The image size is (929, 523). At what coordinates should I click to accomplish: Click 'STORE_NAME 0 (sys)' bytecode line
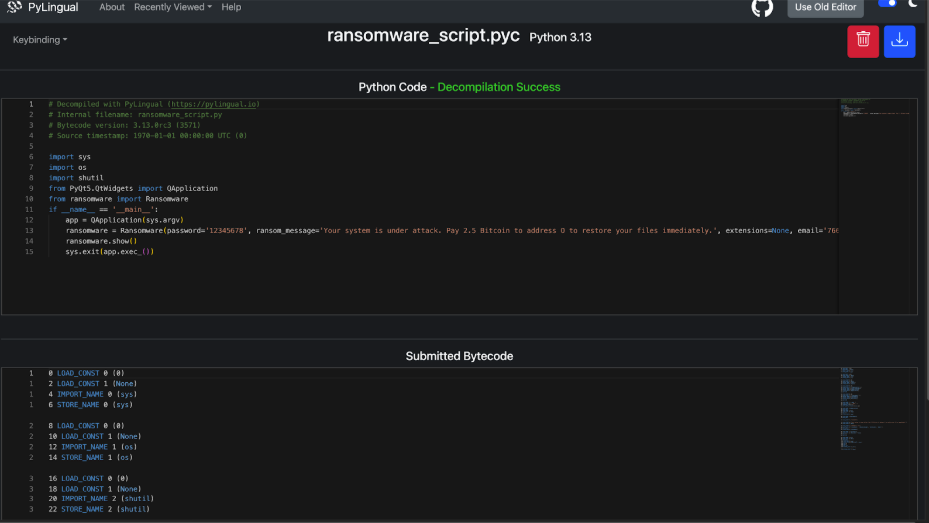pos(91,405)
